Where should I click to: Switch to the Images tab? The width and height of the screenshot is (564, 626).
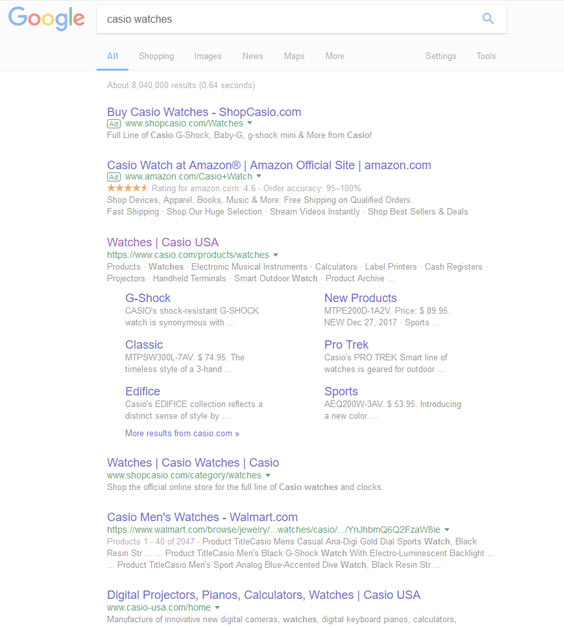(x=208, y=56)
